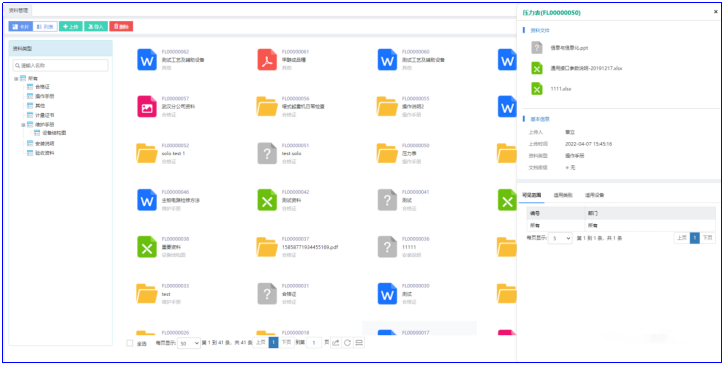Image resolution: width=725 pixels, height=365 pixels.
Task: Click the 'test solo' item name
Action: tap(291, 154)
